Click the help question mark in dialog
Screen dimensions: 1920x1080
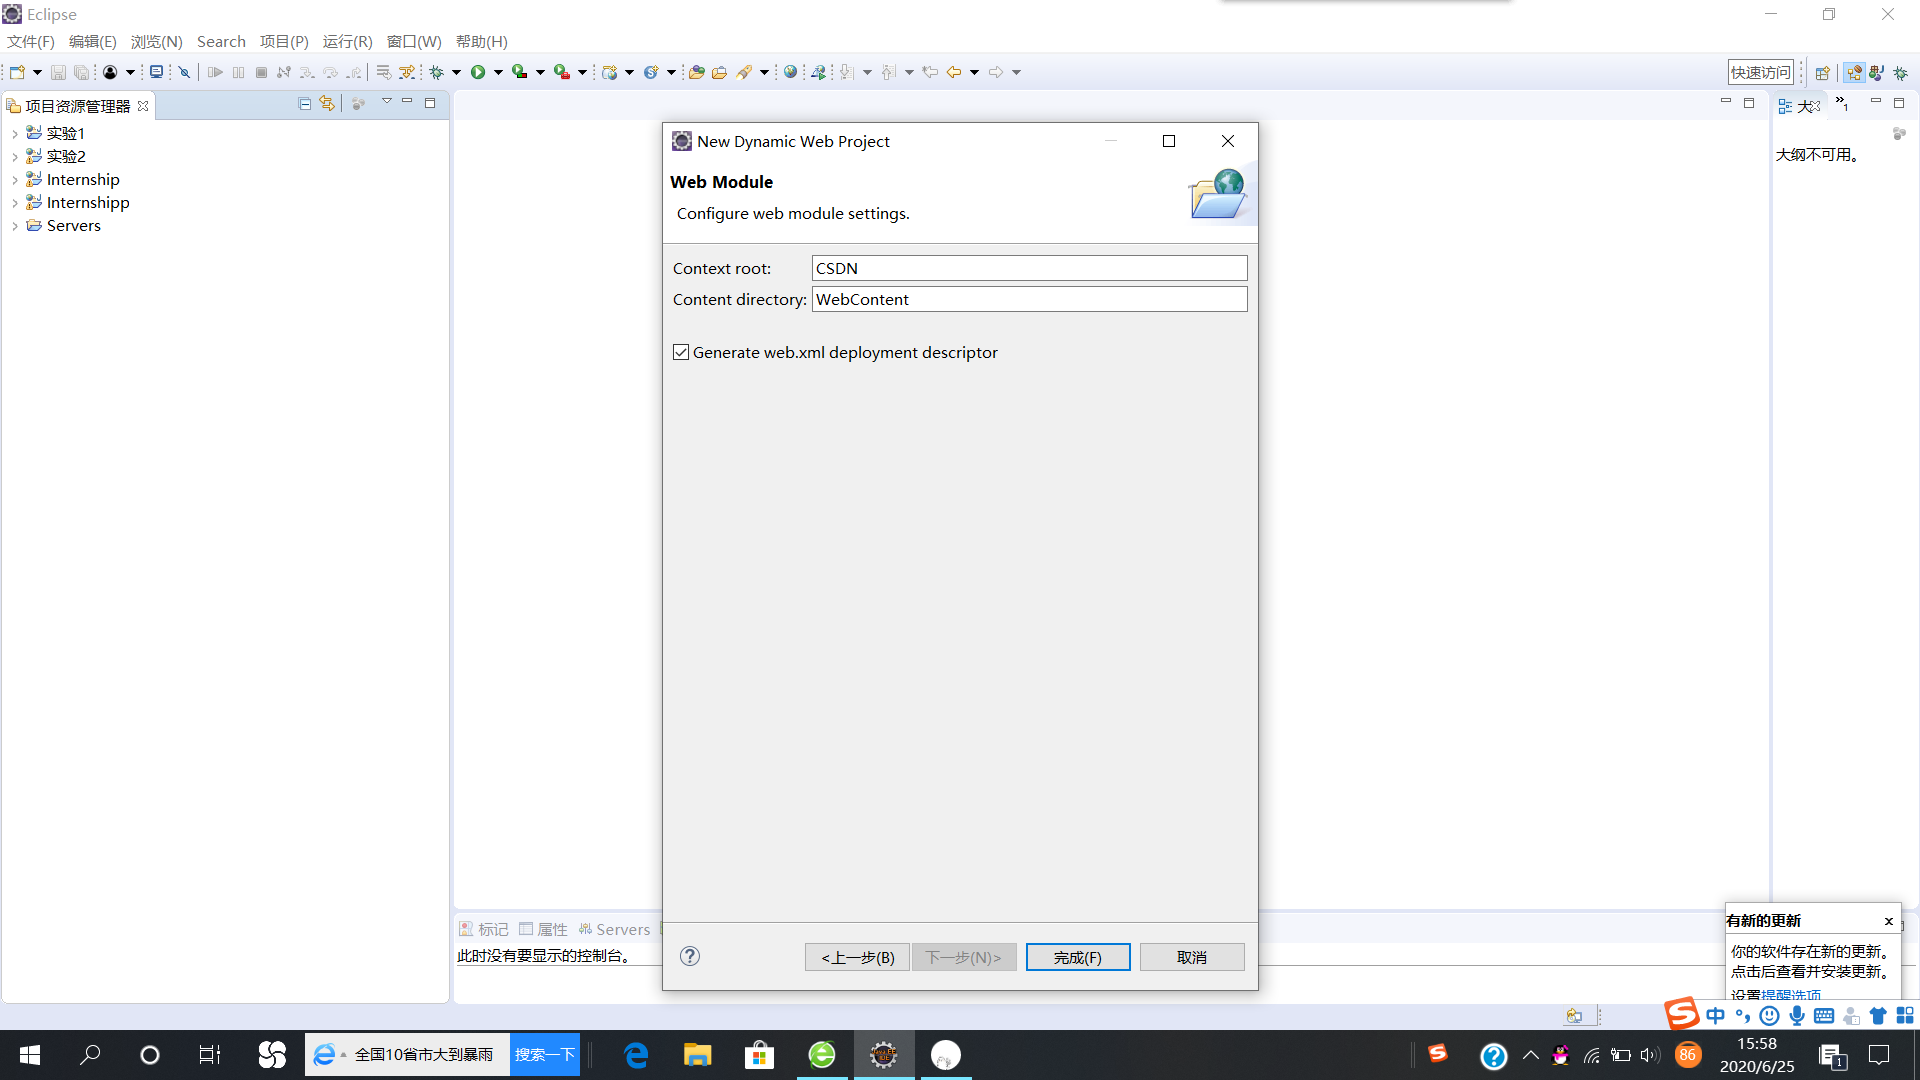coord(690,956)
